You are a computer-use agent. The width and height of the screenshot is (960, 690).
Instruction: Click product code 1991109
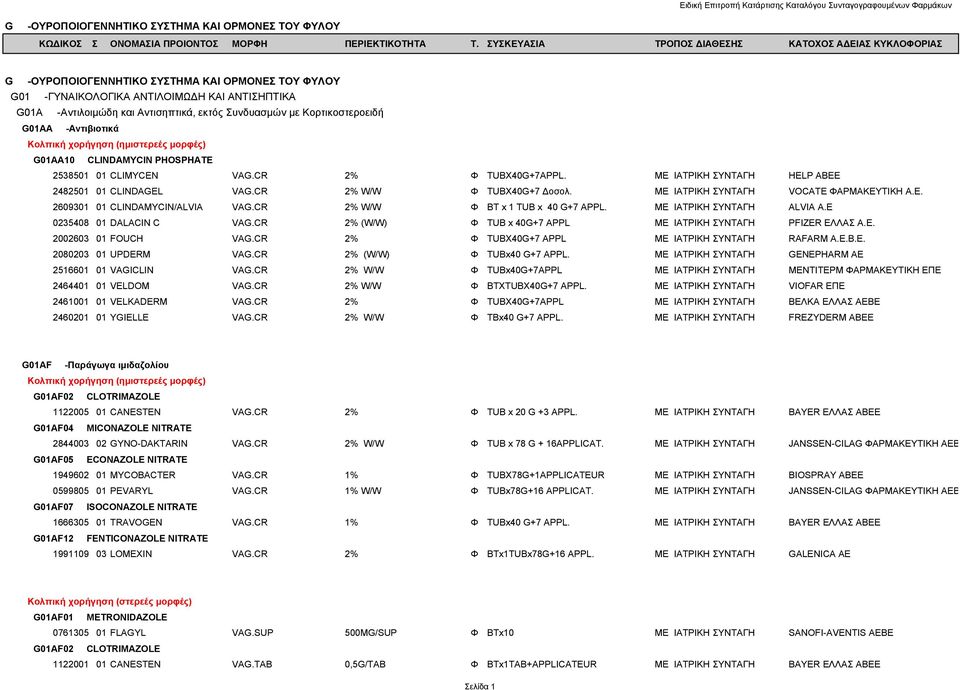(x=70, y=554)
